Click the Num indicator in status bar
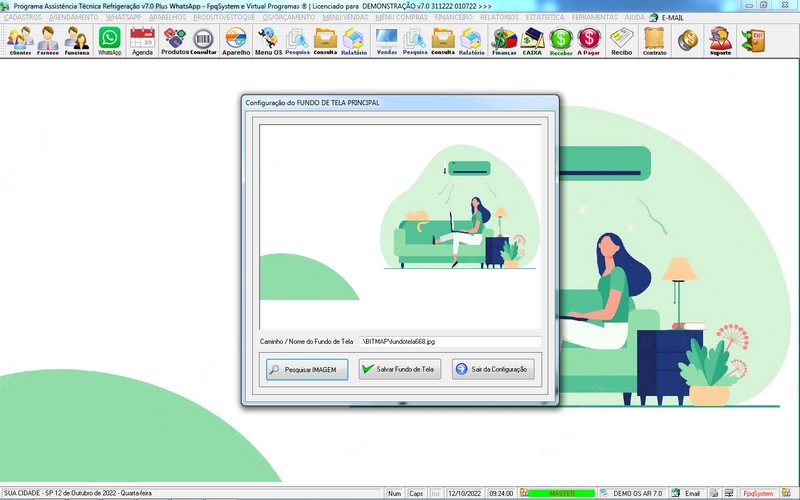This screenshot has height=500, width=800. pos(394,493)
